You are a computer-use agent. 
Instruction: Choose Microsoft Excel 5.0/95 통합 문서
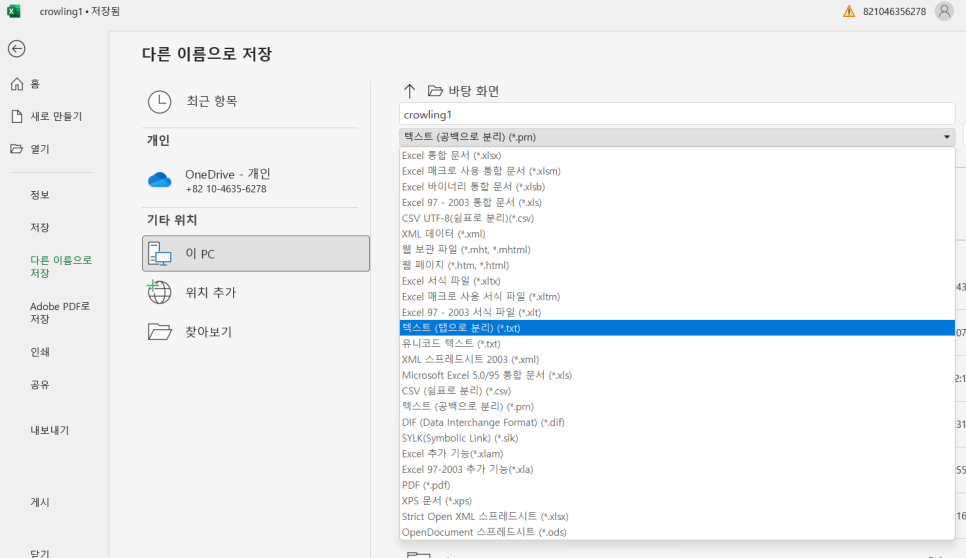[x=677, y=375]
